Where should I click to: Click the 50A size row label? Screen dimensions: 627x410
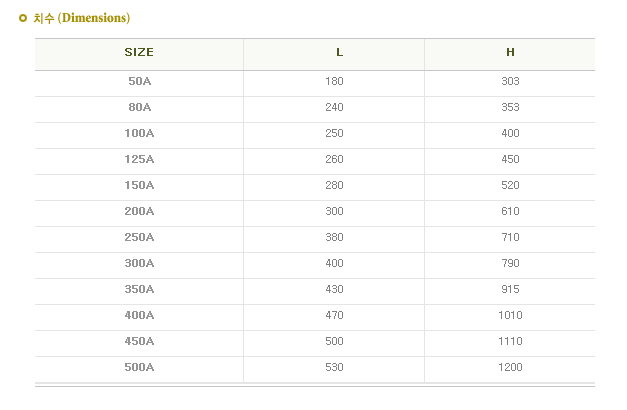(x=139, y=81)
